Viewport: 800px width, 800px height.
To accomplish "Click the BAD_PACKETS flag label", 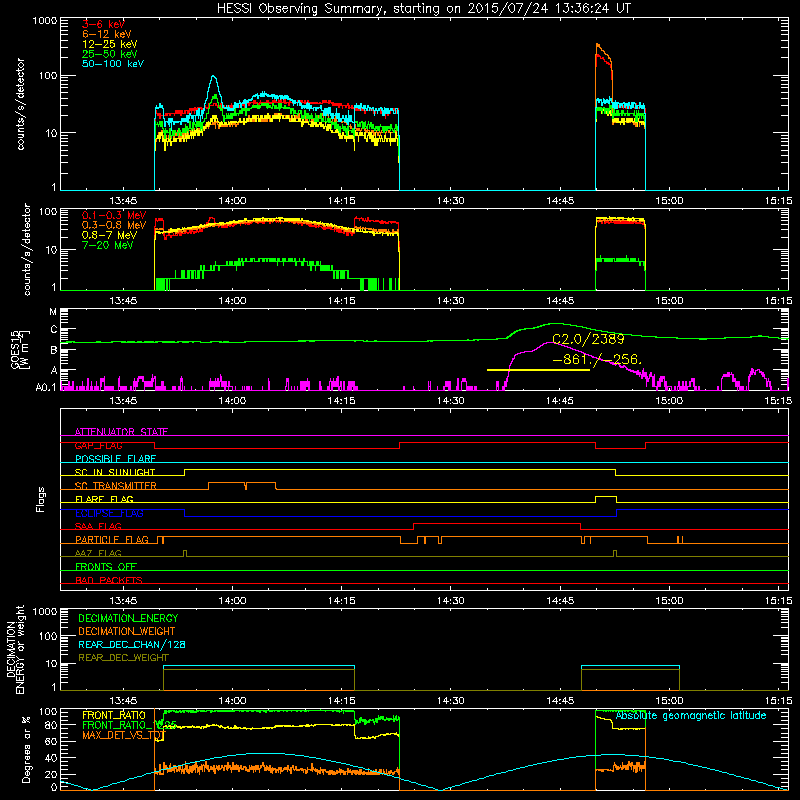I will (x=109, y=580).
